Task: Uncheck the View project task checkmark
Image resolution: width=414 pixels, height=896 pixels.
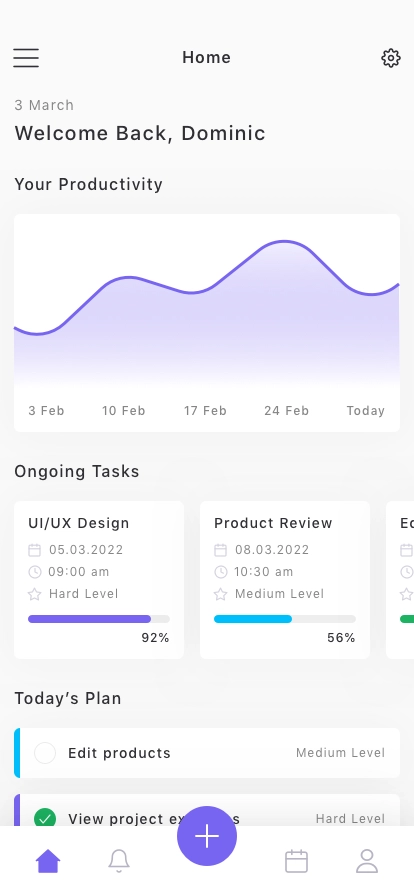Action: click(x=45, y=818)
